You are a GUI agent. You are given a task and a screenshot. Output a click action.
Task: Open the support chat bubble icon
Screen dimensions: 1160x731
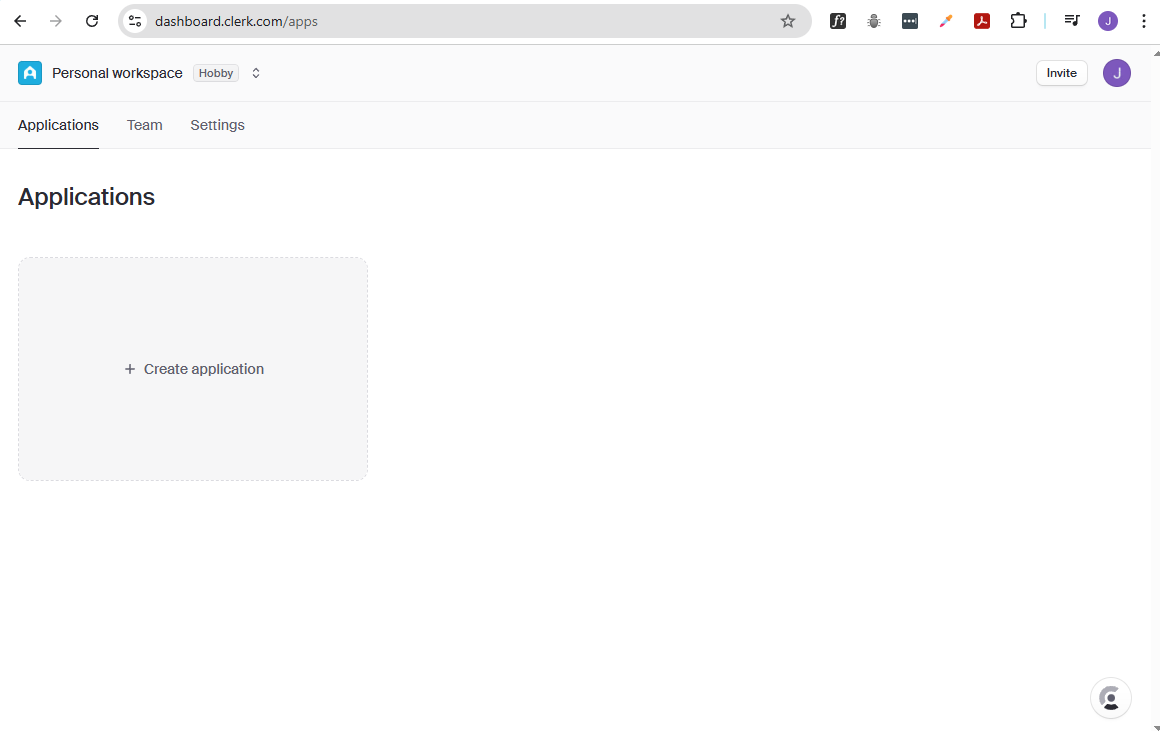pos(1110,698)
